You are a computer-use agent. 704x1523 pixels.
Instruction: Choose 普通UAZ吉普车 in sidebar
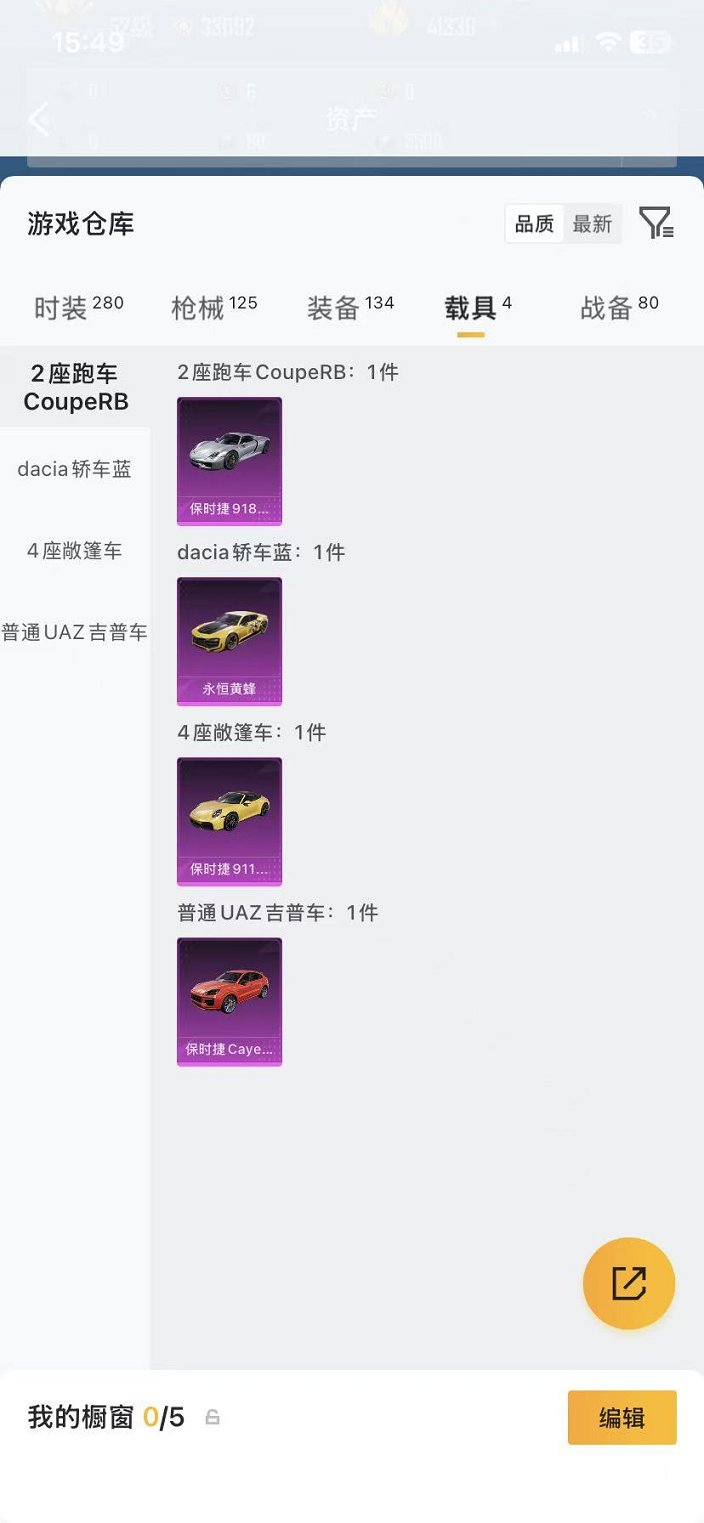(75, 633)
